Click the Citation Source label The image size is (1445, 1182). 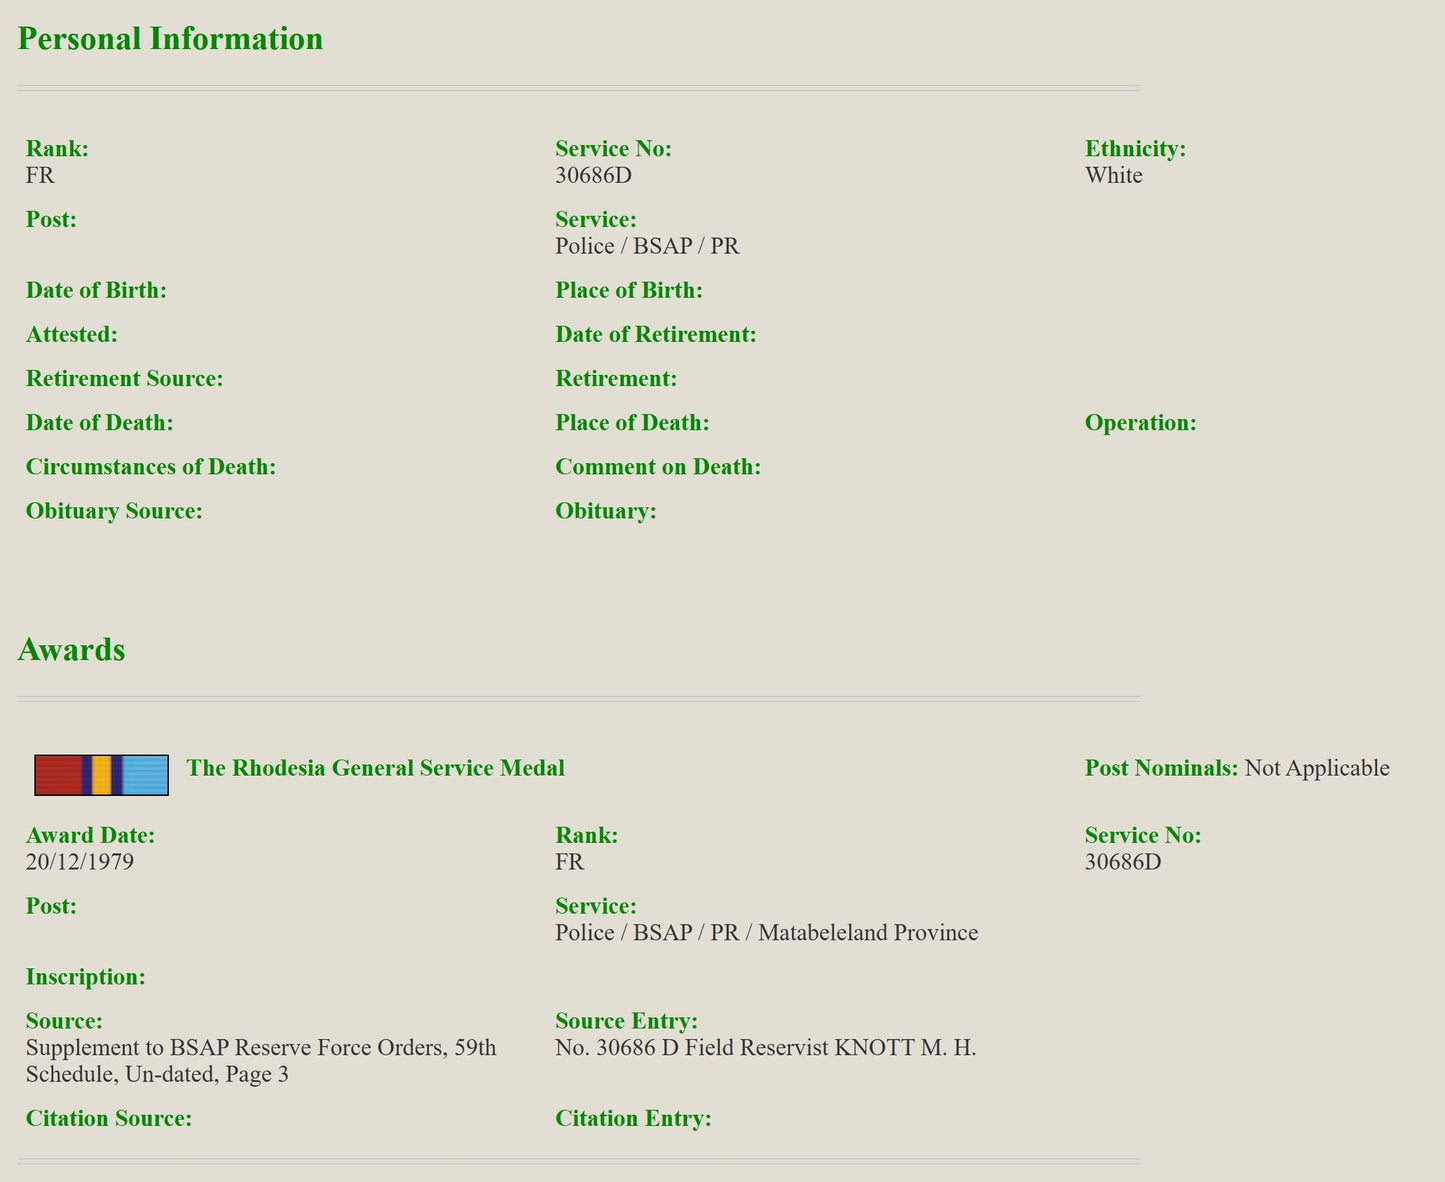click(109, 1118)
